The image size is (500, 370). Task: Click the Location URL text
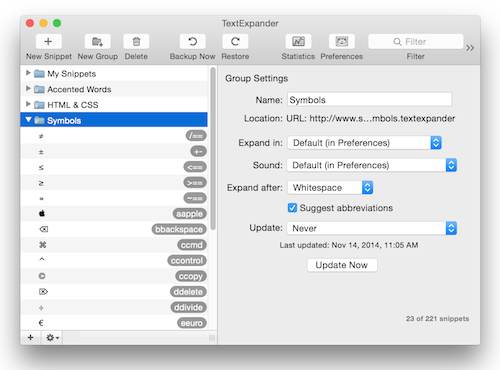[371, 118]
